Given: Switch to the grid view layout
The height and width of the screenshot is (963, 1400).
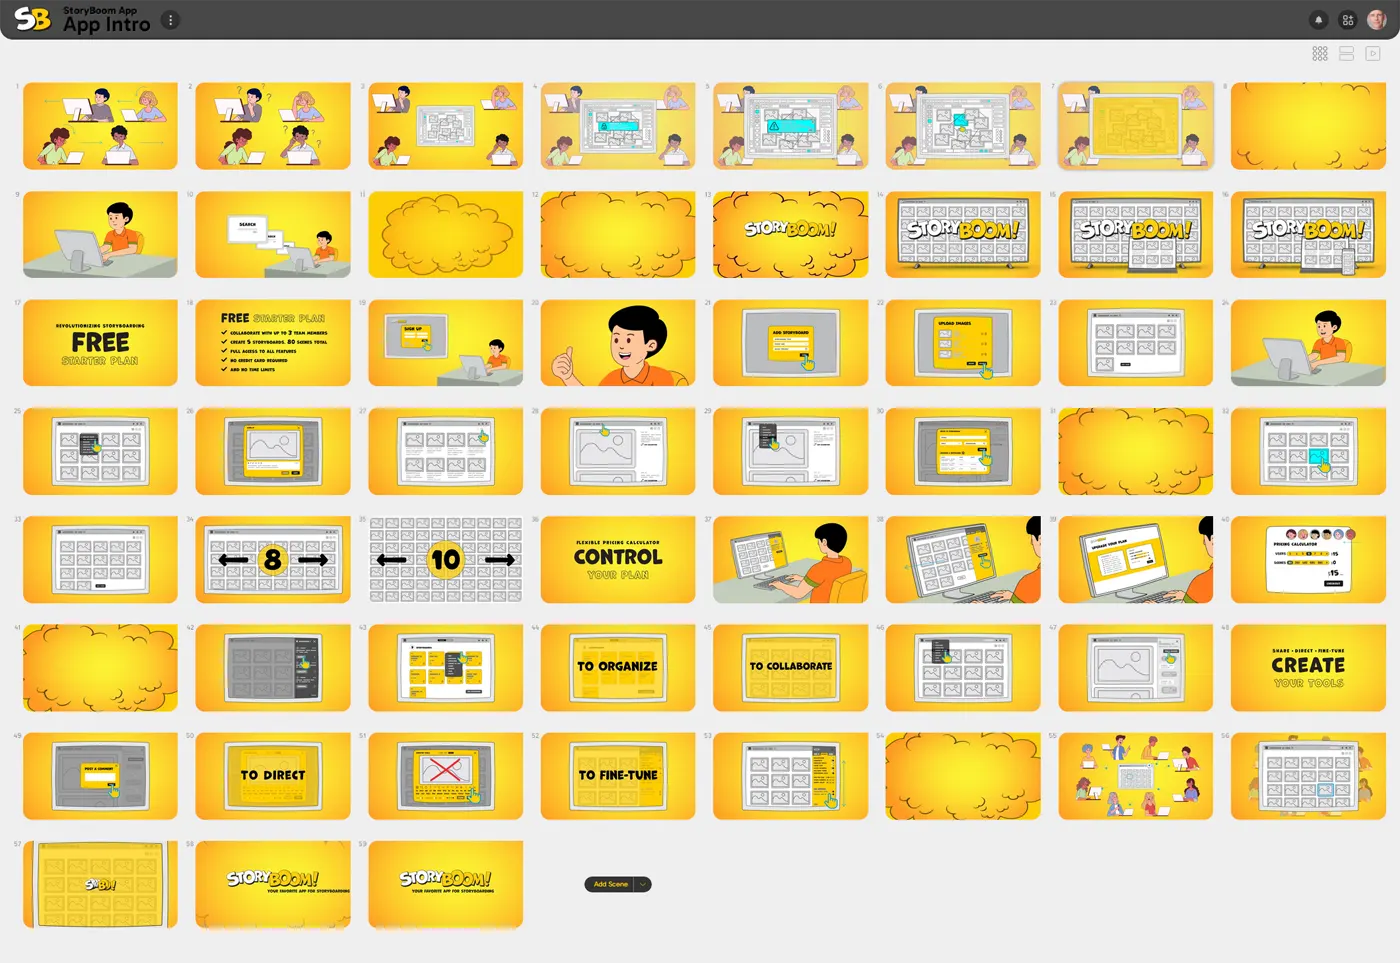Looking at the screenshot, I should tap(1320, 54).
